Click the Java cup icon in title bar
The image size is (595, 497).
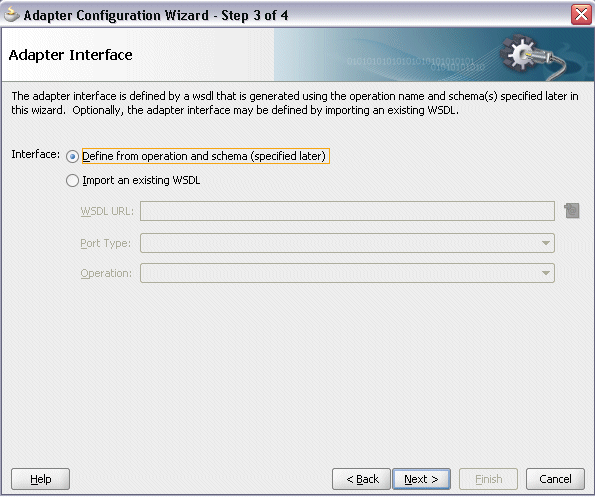pos(11,14)
